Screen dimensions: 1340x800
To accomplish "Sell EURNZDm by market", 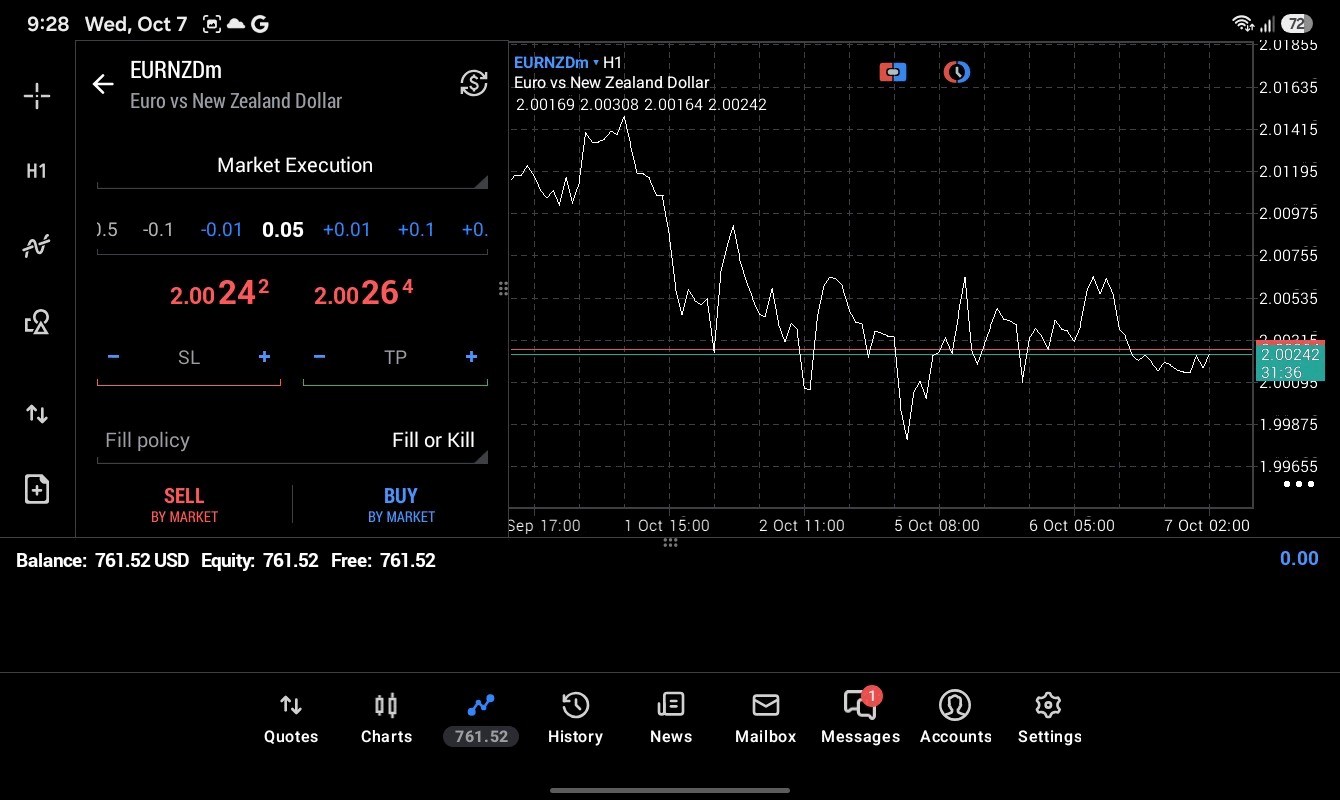I will tap(184, 504).
